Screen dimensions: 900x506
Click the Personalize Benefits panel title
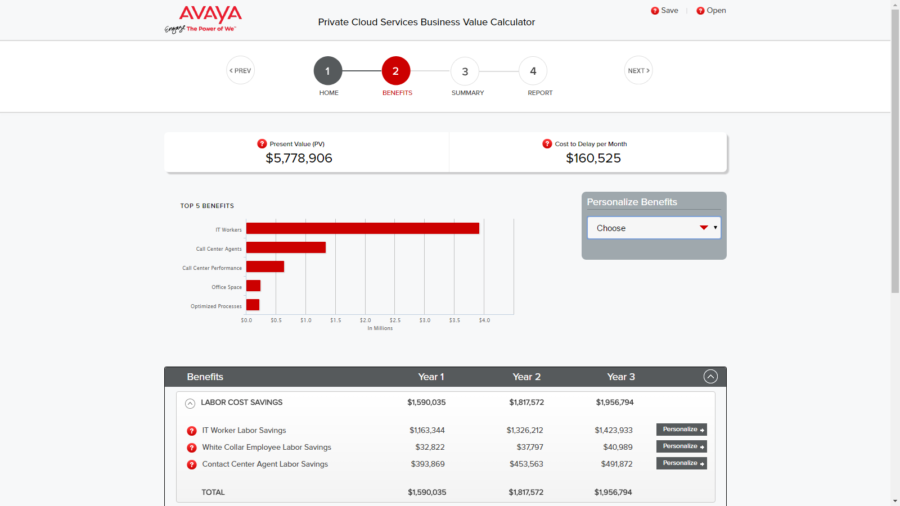click(632, 202)
